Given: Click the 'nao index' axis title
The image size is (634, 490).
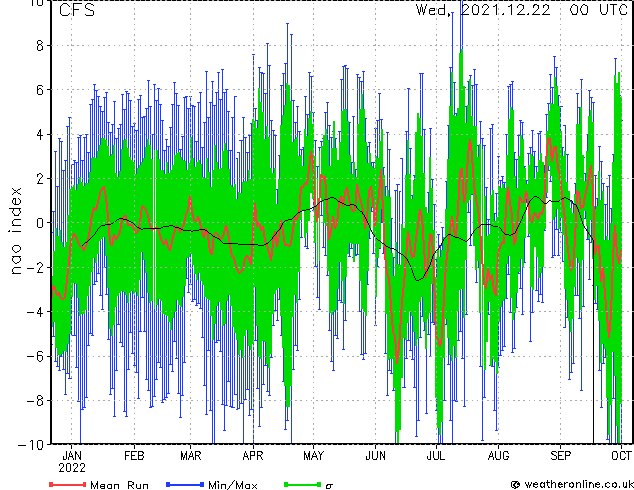Looking at the screenshot, I should tap(15, 231).
